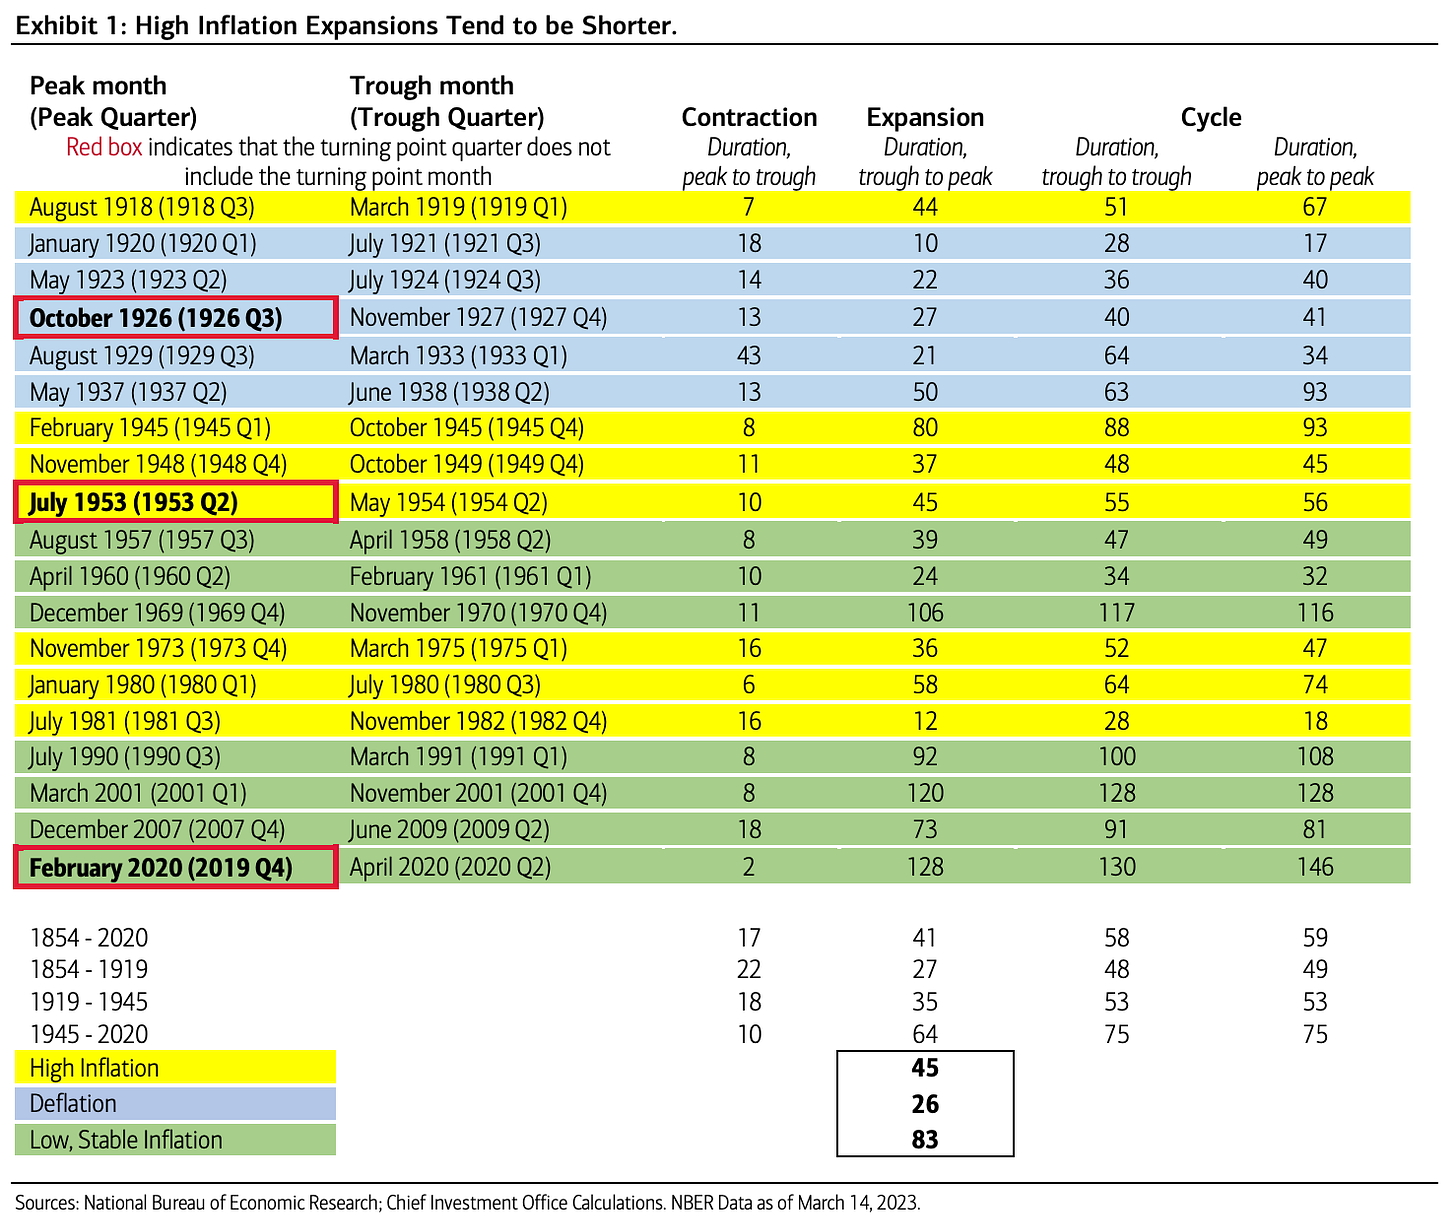
Task: Click the 'Expansion' column header
Action: (925, 117)
